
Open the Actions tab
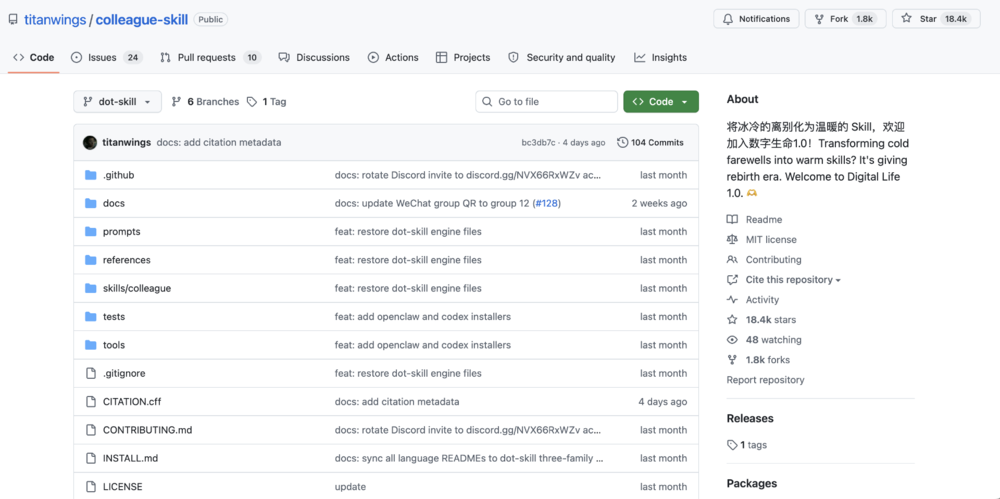click(x=393, y=57)
